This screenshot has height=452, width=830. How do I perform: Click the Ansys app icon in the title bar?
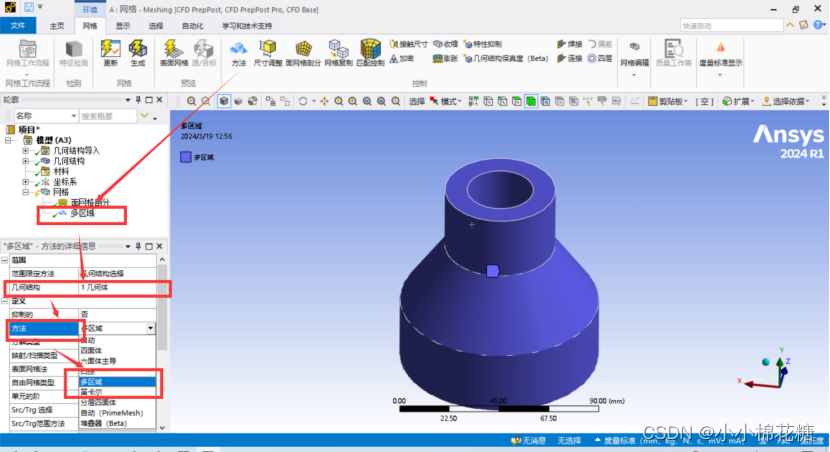click(x=10, y=7)
